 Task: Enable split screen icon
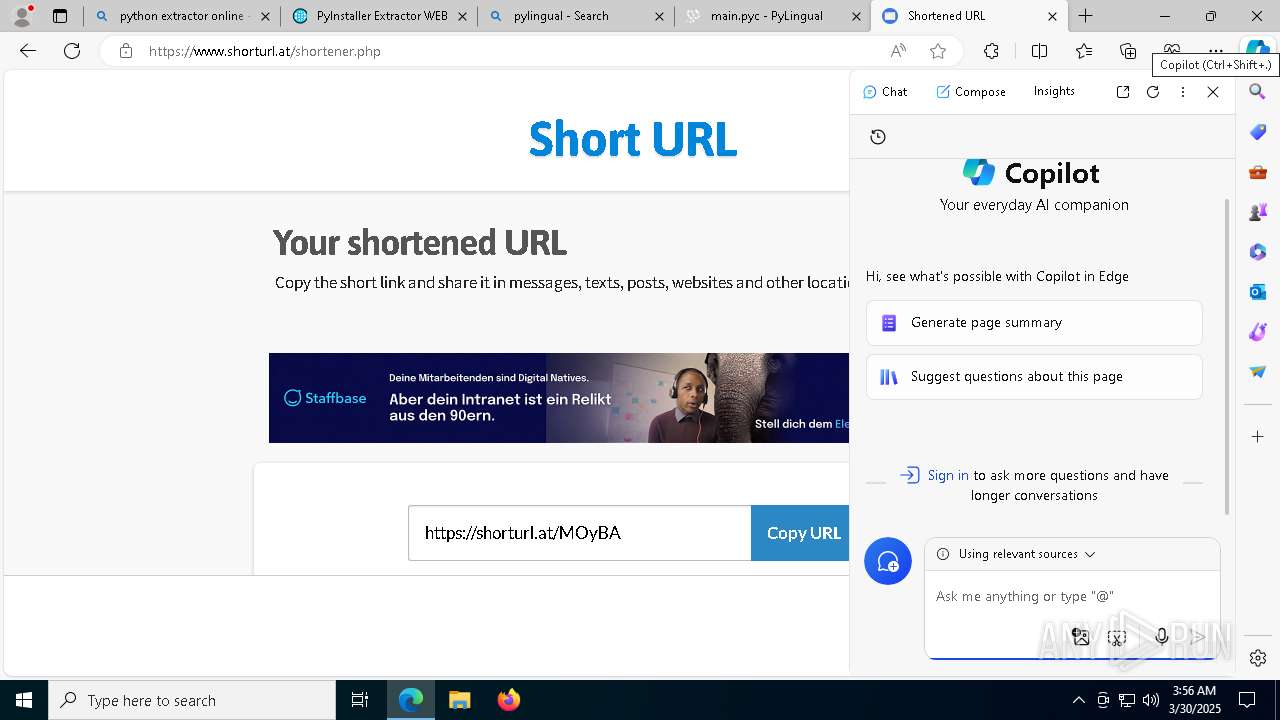[x=1039, y=51]
